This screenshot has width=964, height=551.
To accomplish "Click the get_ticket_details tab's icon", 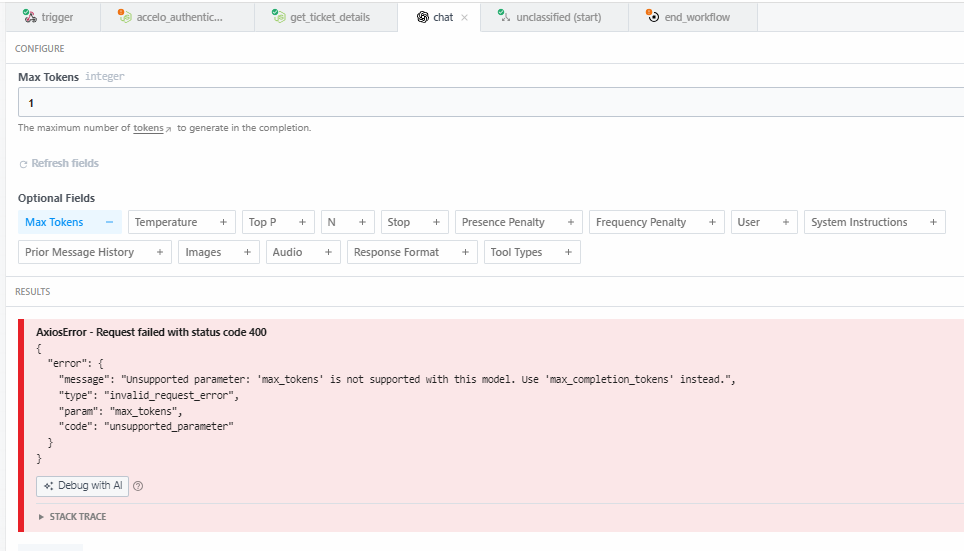I will pyautogui.click(x=279, y=16).
